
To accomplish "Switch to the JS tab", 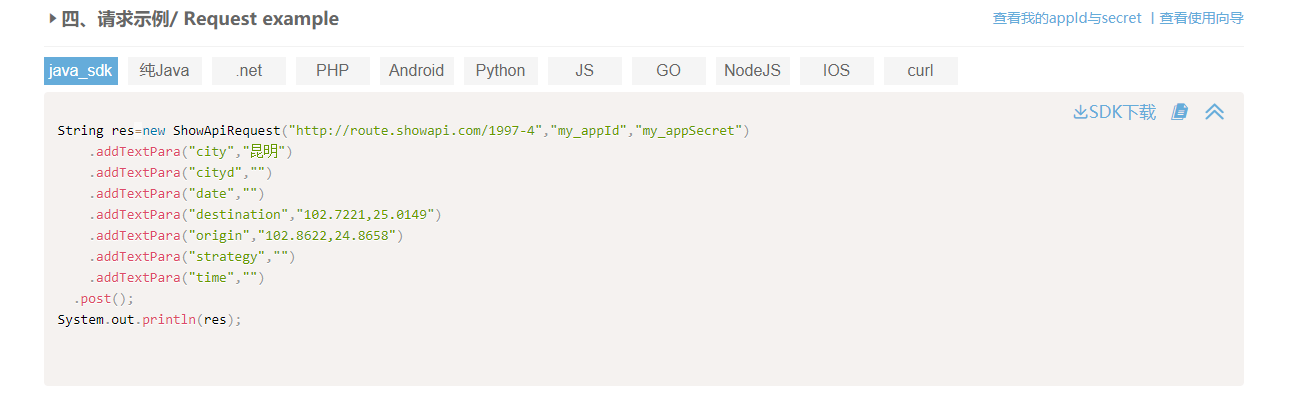I will pyautogui.click(x=585, y=70).
